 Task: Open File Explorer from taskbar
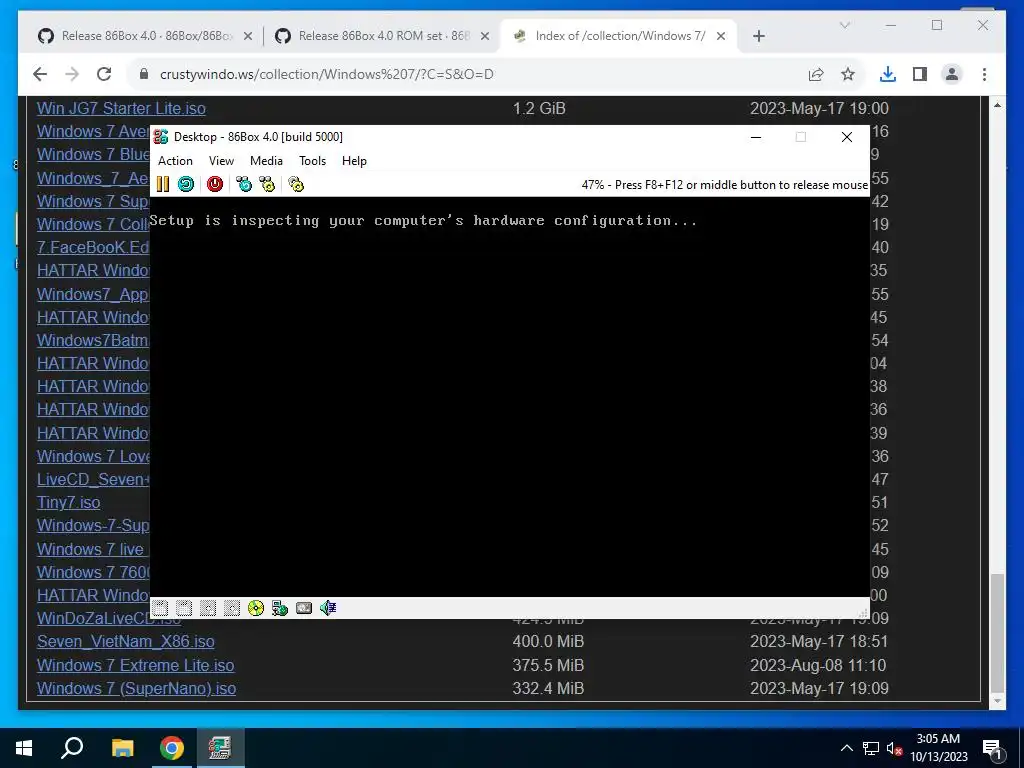pyautogui.click(x=122, y=748)
